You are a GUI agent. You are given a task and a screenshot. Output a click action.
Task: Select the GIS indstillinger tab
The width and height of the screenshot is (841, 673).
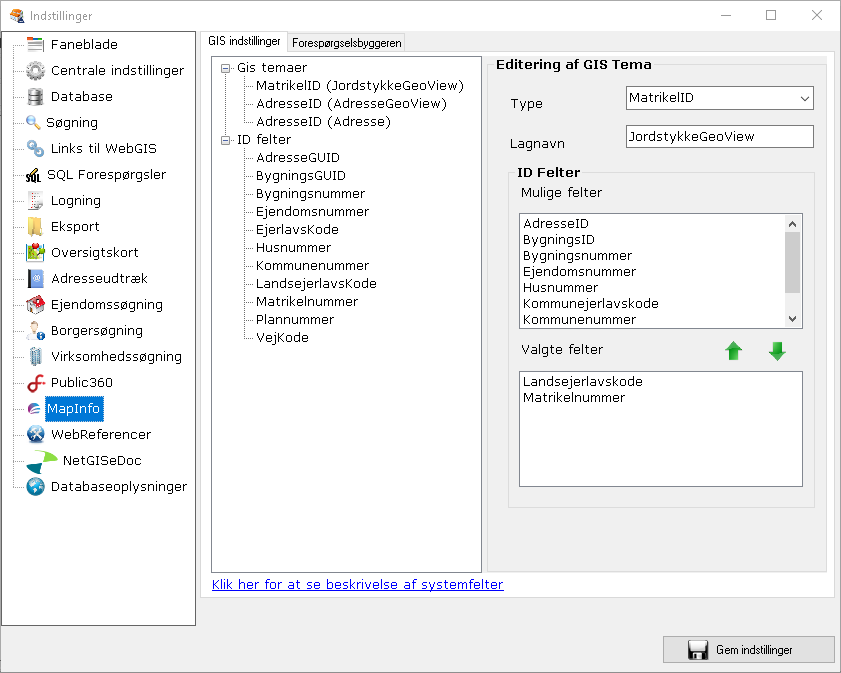244,41
